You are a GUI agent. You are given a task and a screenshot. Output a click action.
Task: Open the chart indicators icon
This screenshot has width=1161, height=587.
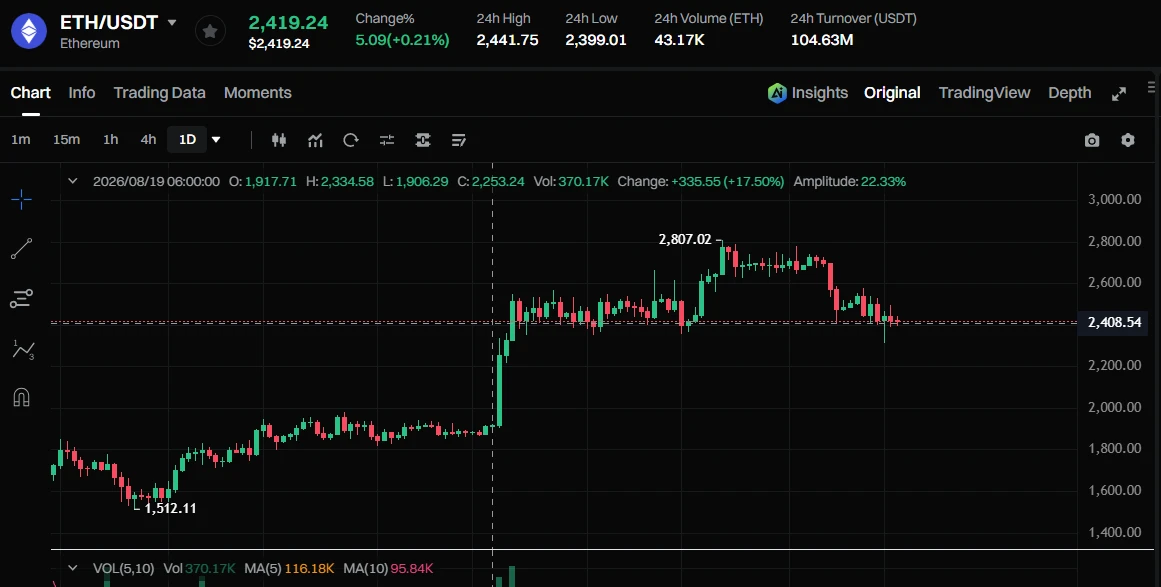pyautogui.click(x=315, y=140)
